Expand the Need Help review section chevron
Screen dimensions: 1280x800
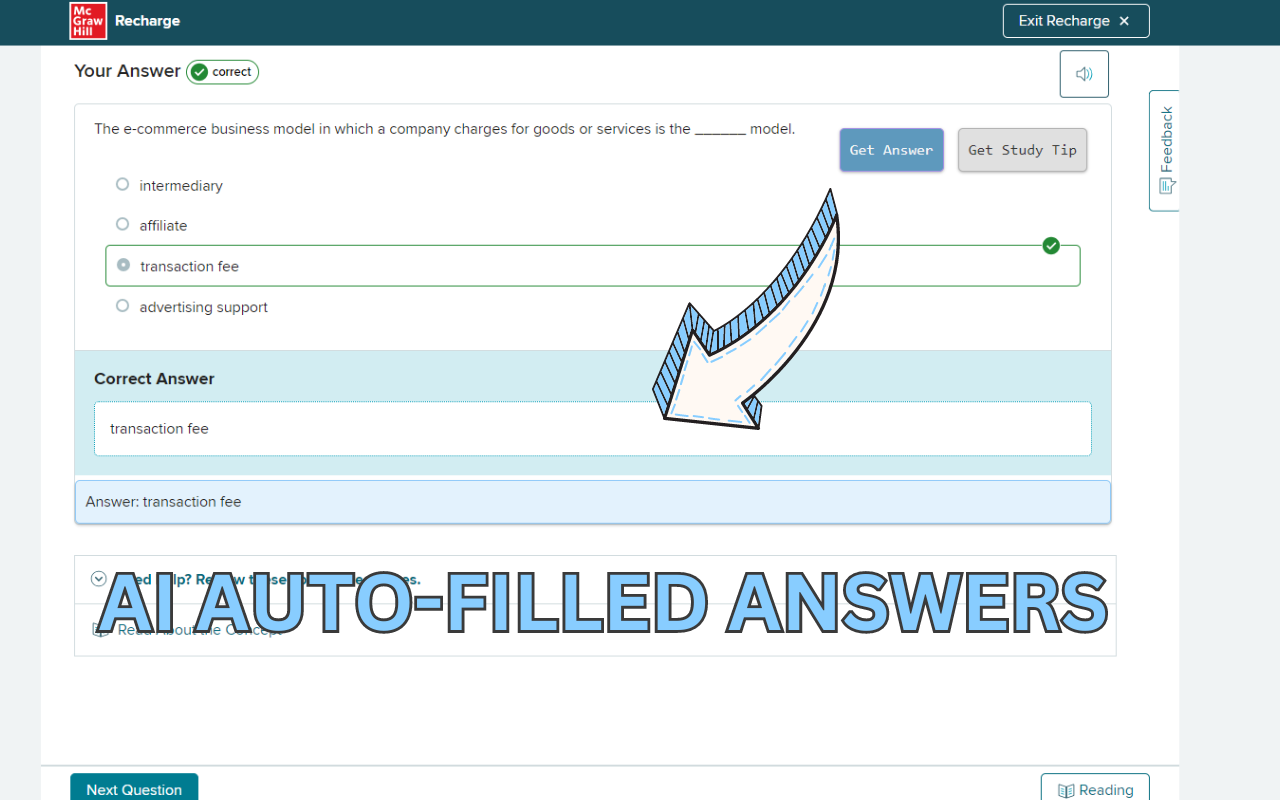tap(98, 579)
